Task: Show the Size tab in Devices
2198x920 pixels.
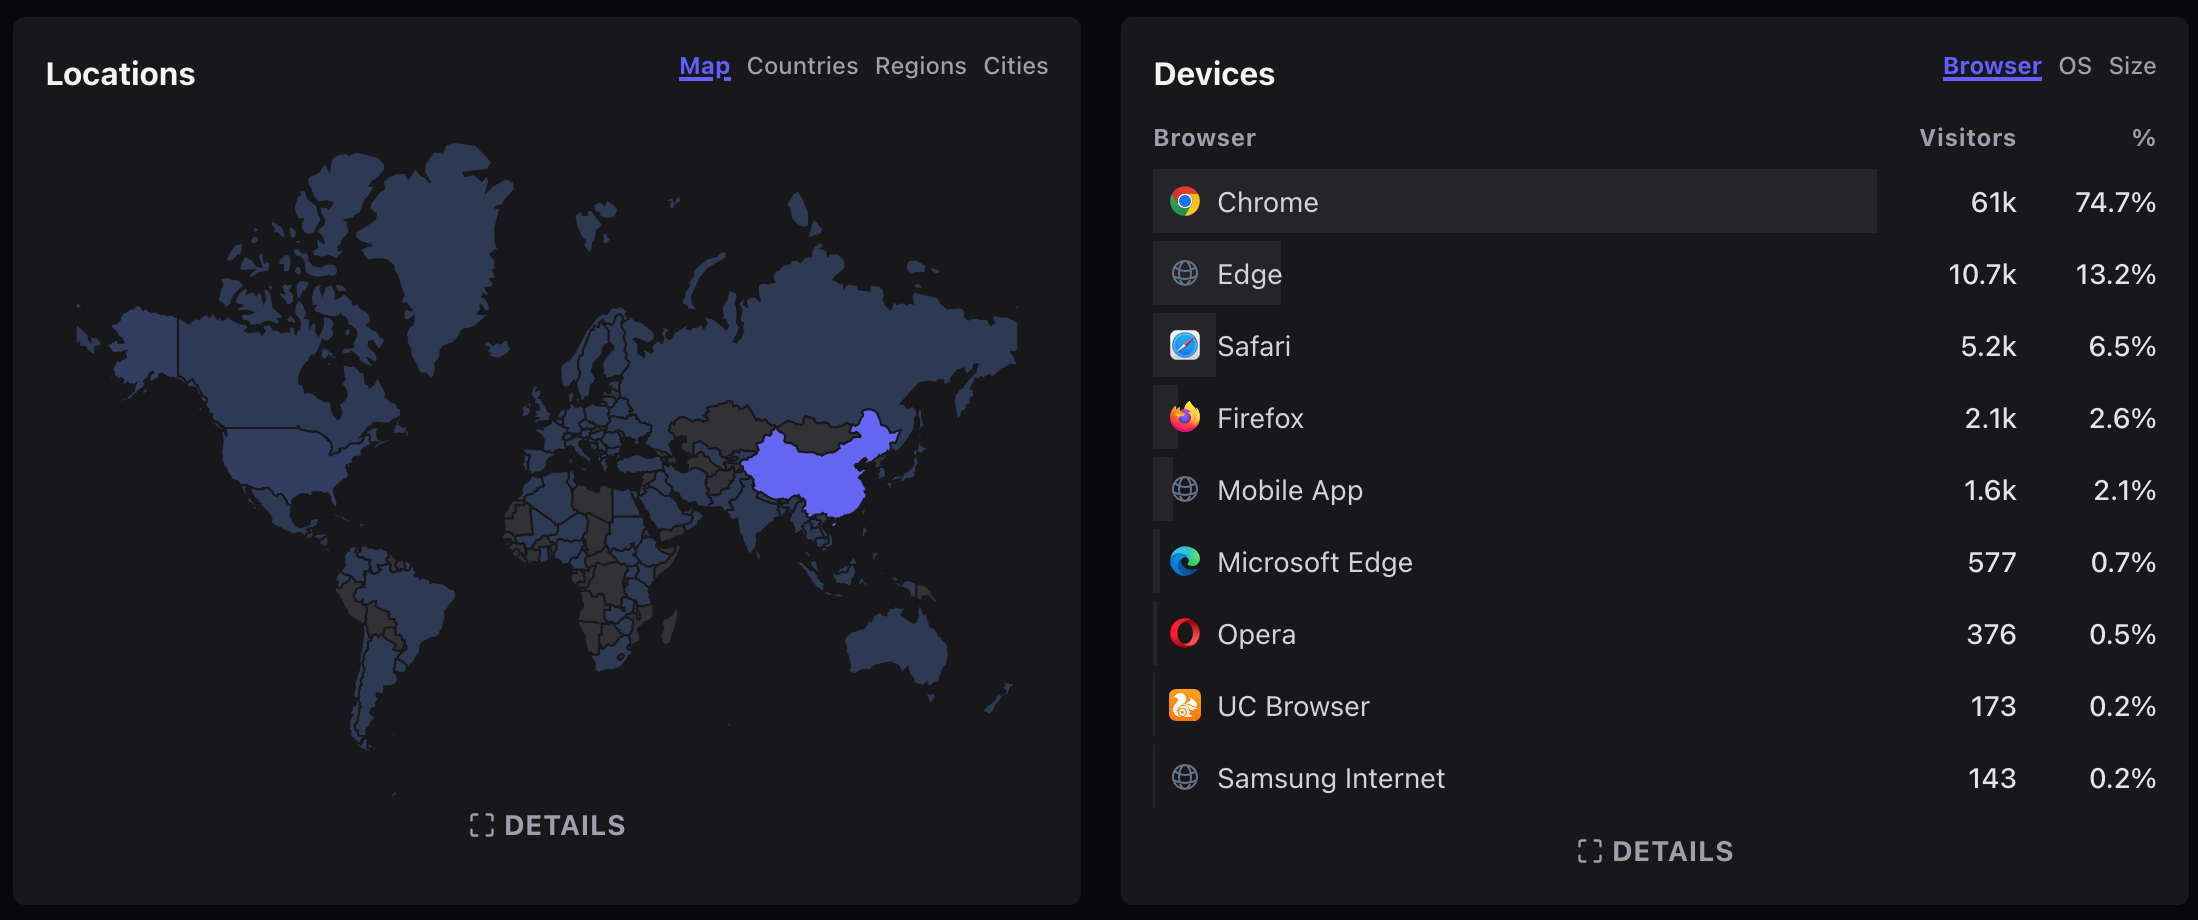Action: (x=2132, y=66)
